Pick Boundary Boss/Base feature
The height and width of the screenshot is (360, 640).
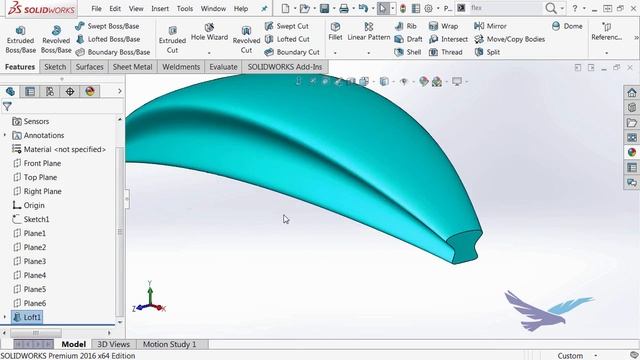point(113,52)
